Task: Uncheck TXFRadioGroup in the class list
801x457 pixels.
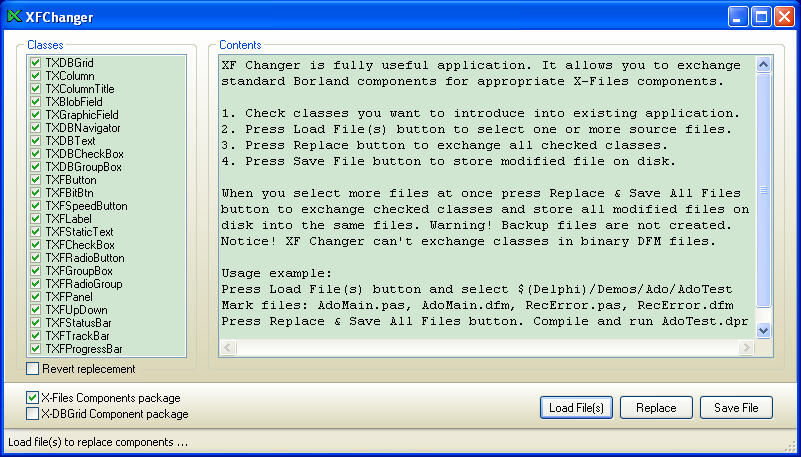Action: 35,284
